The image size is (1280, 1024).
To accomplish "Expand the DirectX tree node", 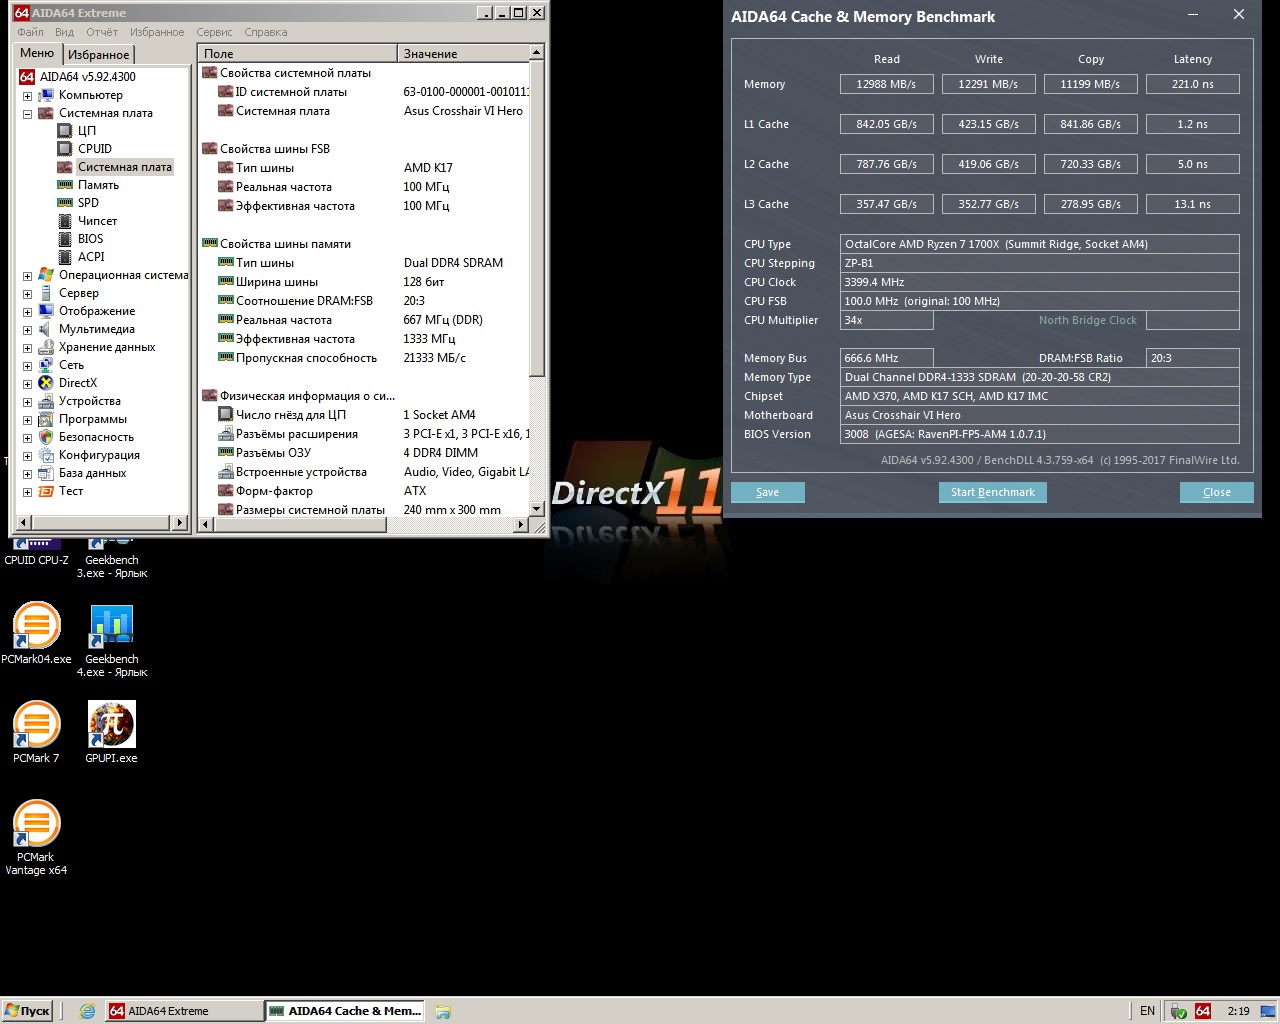I will click(x=27, y=384).
